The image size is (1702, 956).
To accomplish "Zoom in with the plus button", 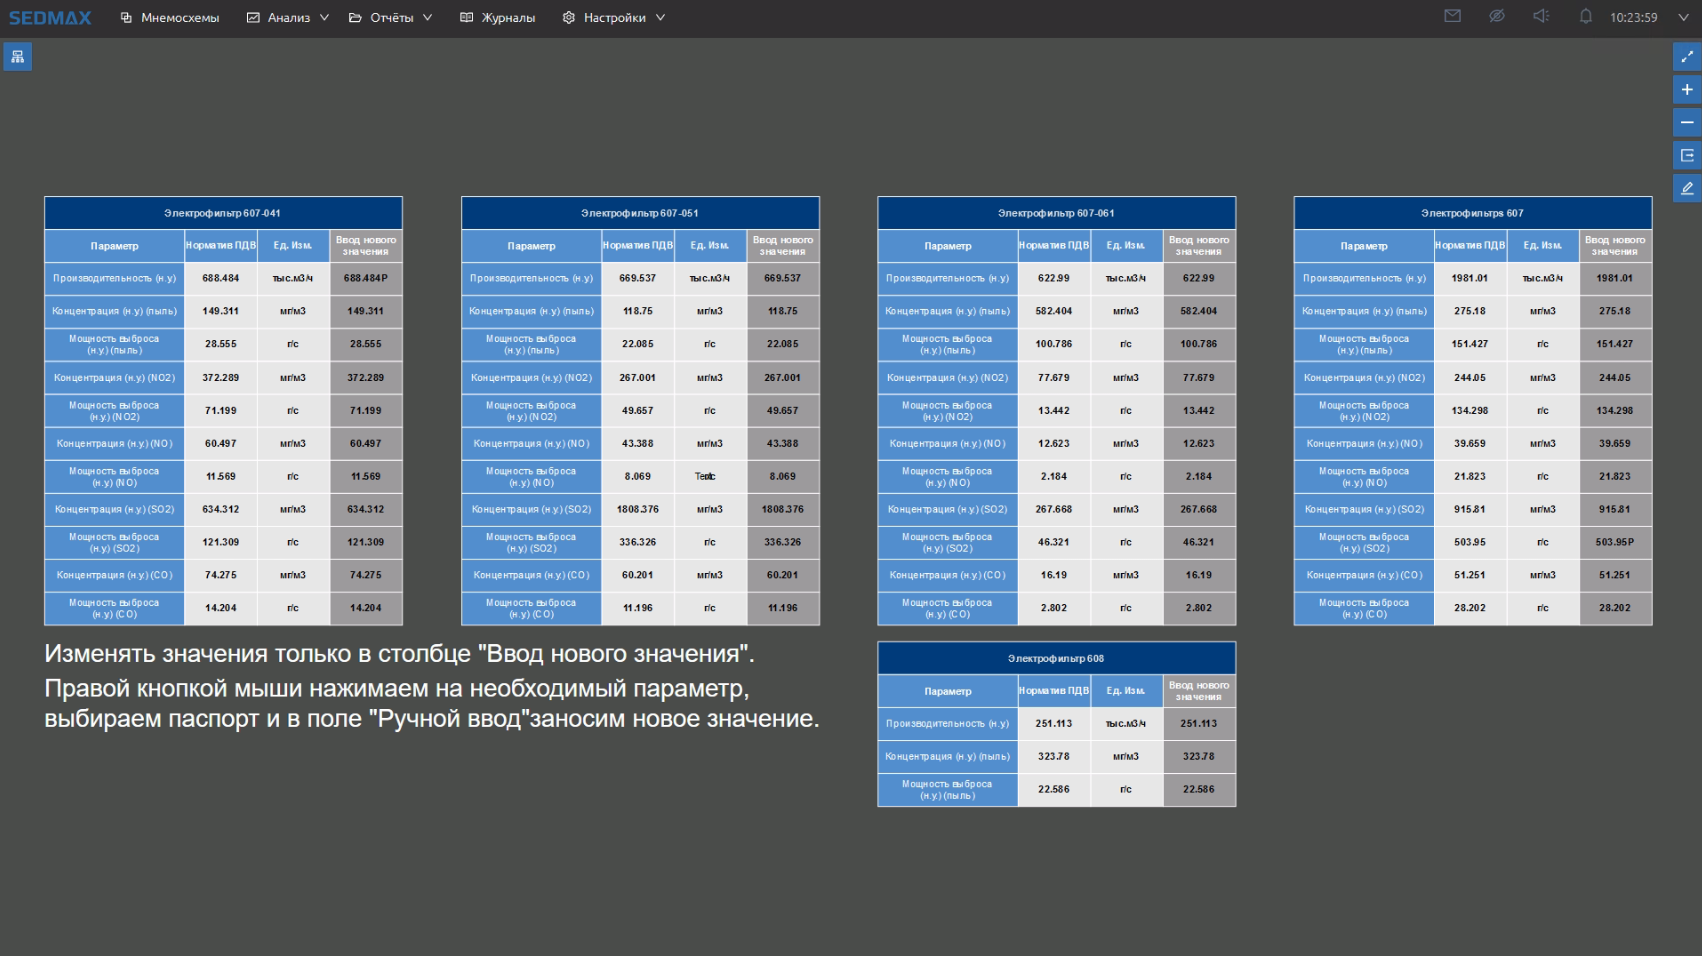I will [x=1687, y=90].
